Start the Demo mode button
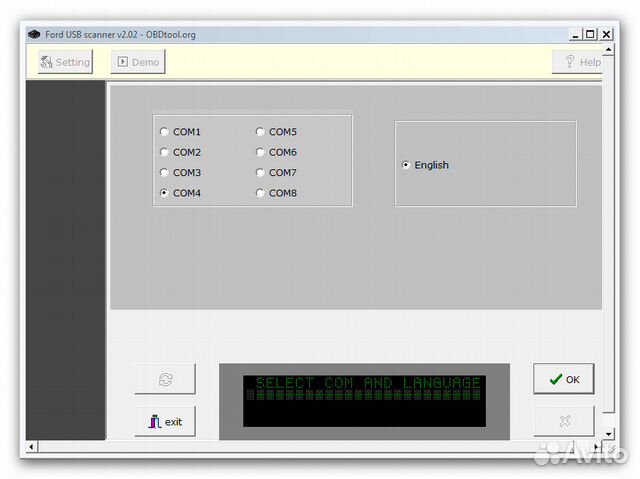 coord(138,62)
